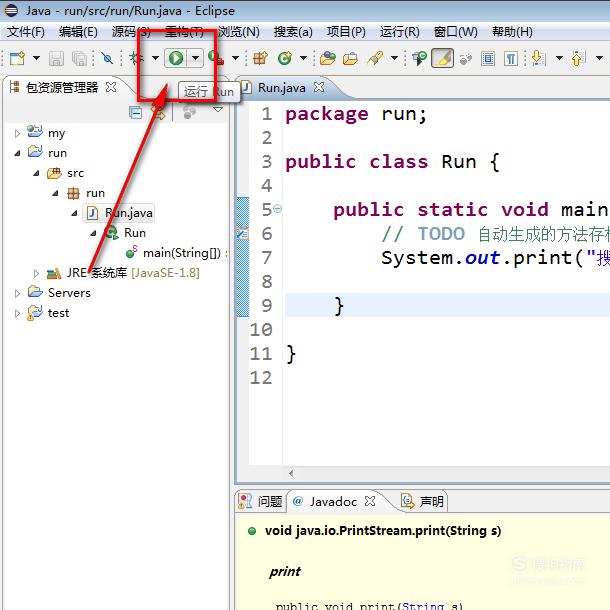The width and height of the screenshot is (610, 610).
Task: Open the 运行(R) menu
Action: click(x=400, y=32)
